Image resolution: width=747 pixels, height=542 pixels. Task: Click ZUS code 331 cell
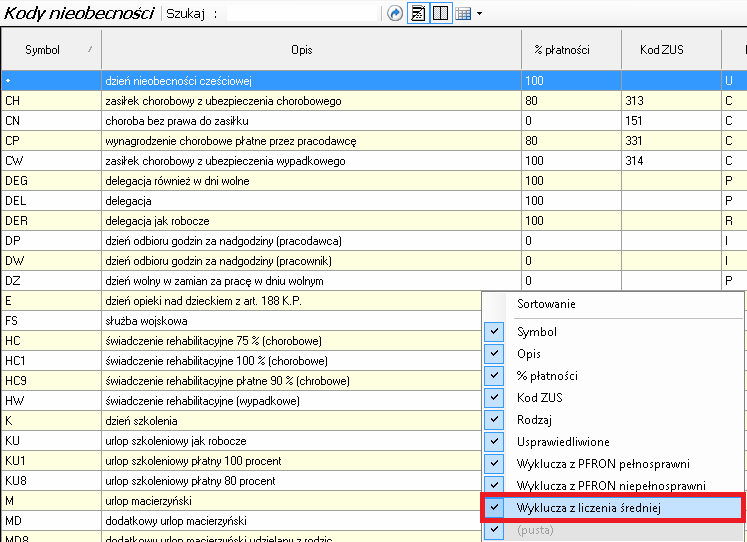pyautogui.click(x=671, y=141)
